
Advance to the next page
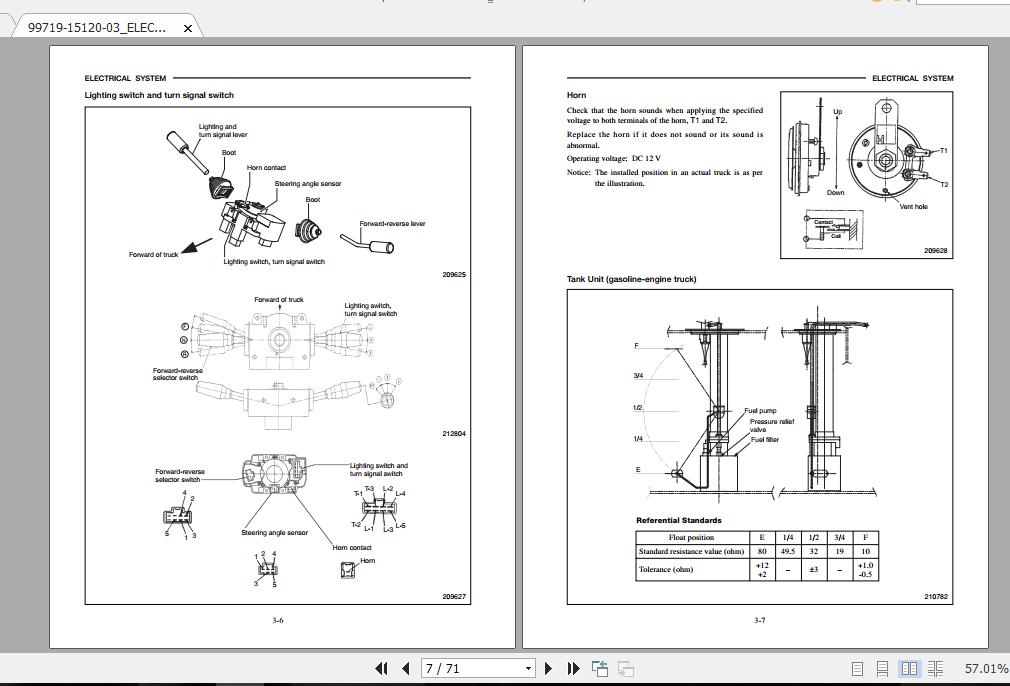coord(547,668)
